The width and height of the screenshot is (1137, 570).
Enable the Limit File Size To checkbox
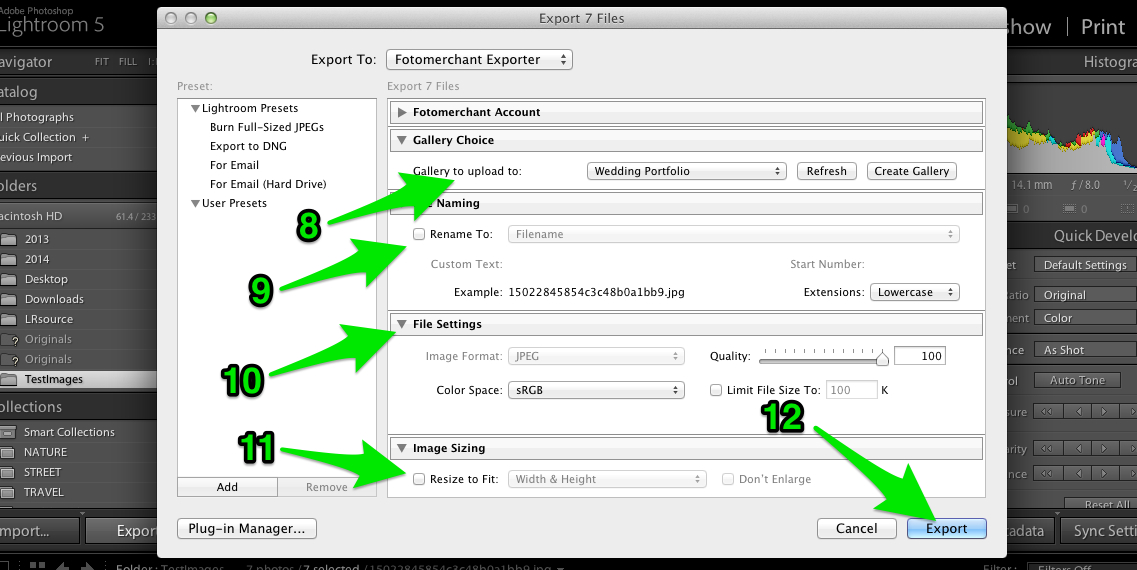click(716, 390)
